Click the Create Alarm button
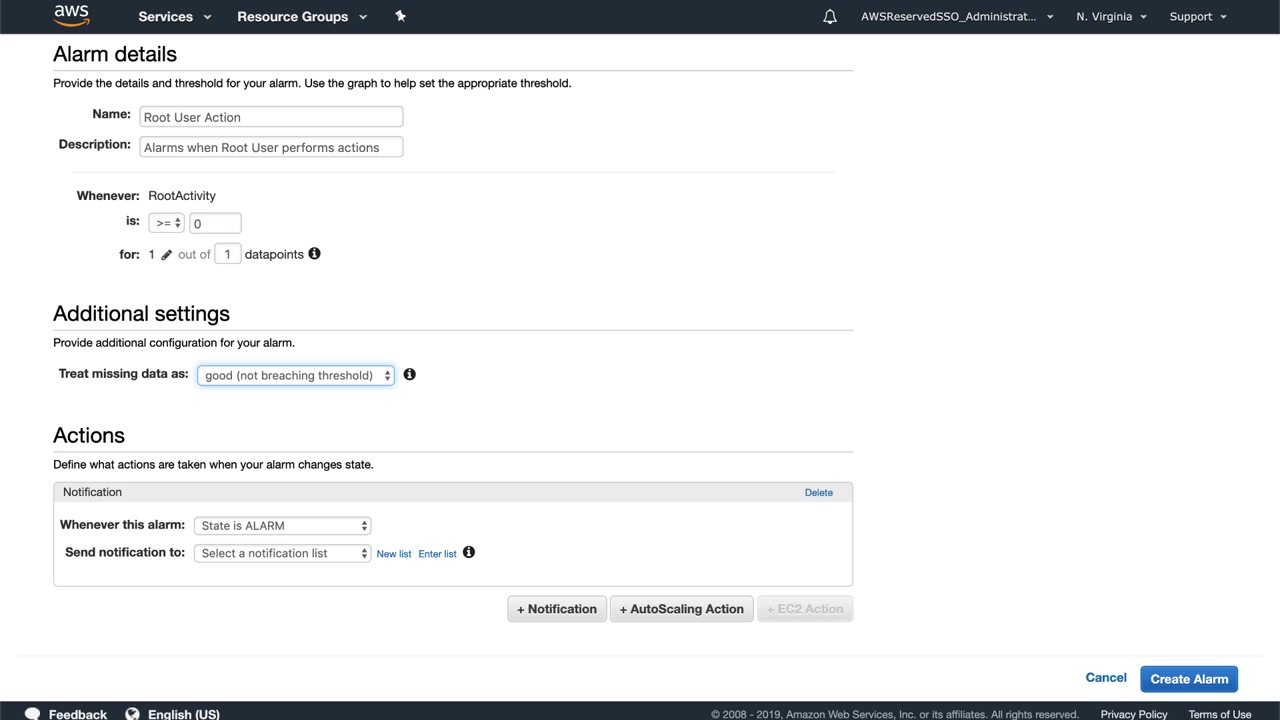Screen dimensions: 1280x720 (x=1189, y=679)
